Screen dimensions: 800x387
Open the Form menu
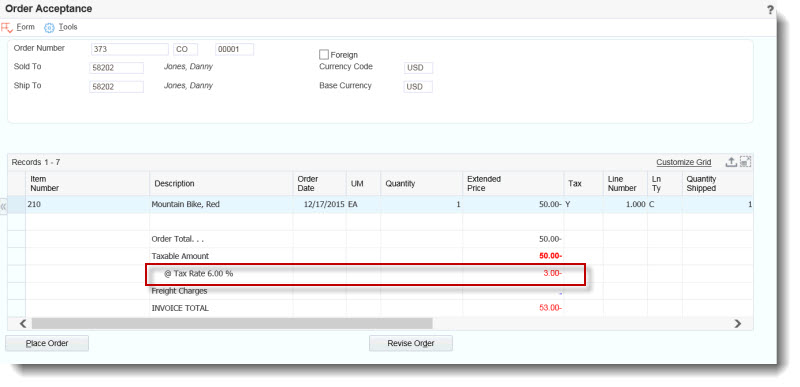pyautogui.click(x=26, y=27)
